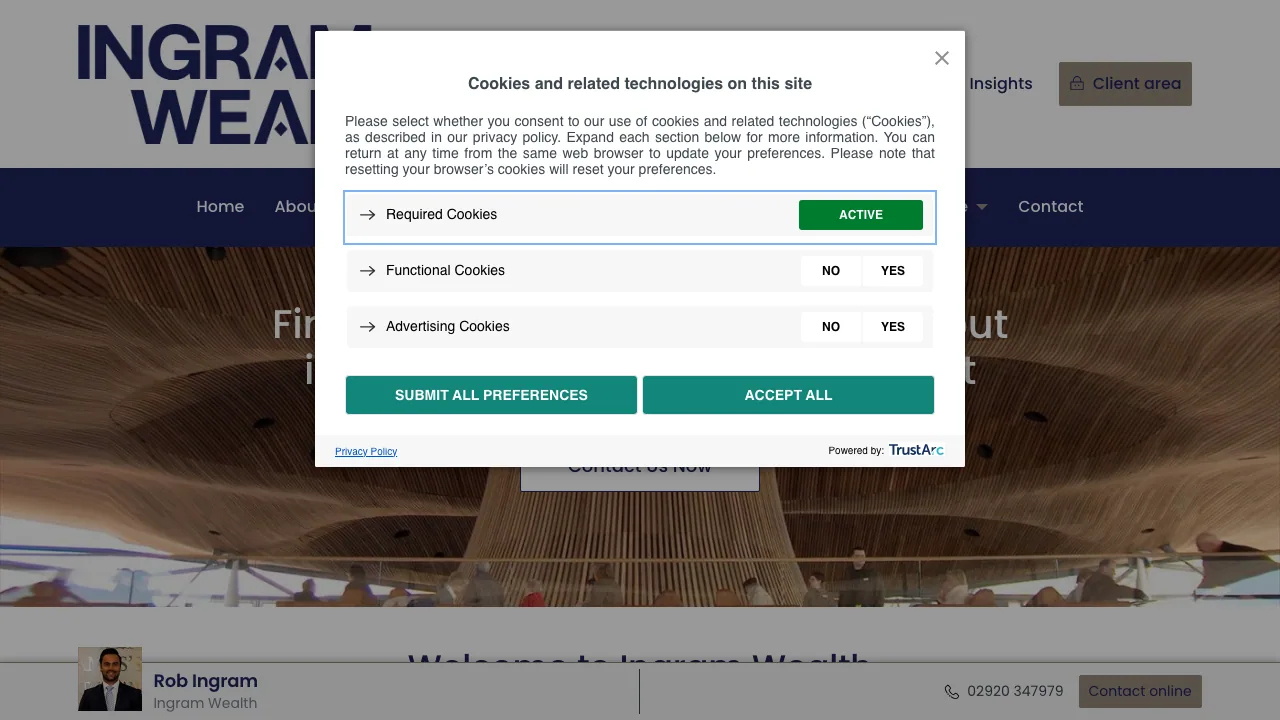The image size is (1280, 720).
Task: Click the arrow icon before Functional Cookies
Action: 368,270
